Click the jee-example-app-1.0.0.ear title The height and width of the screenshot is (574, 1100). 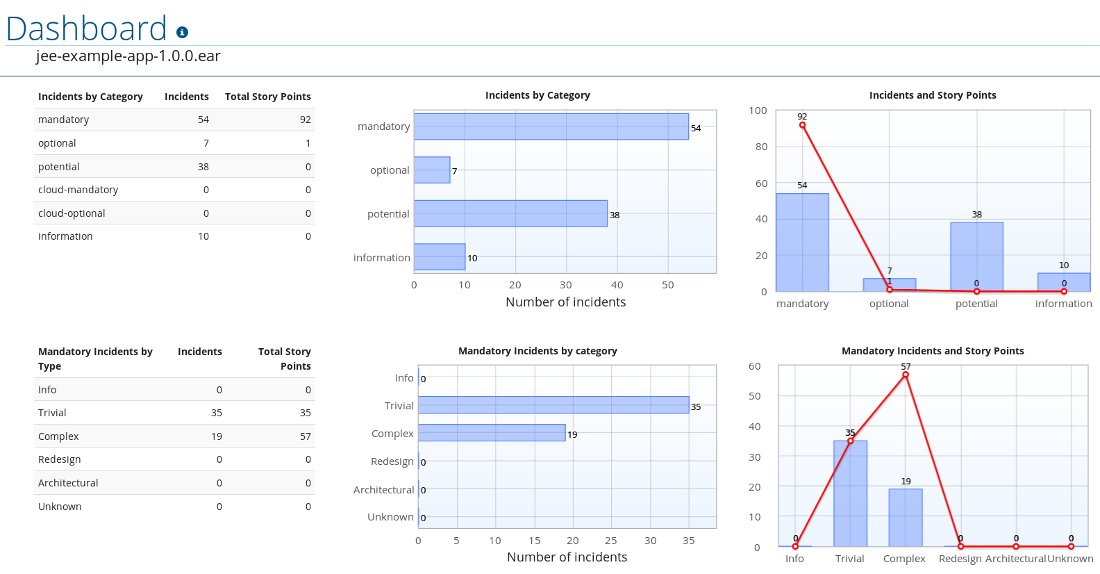[128, 56]
